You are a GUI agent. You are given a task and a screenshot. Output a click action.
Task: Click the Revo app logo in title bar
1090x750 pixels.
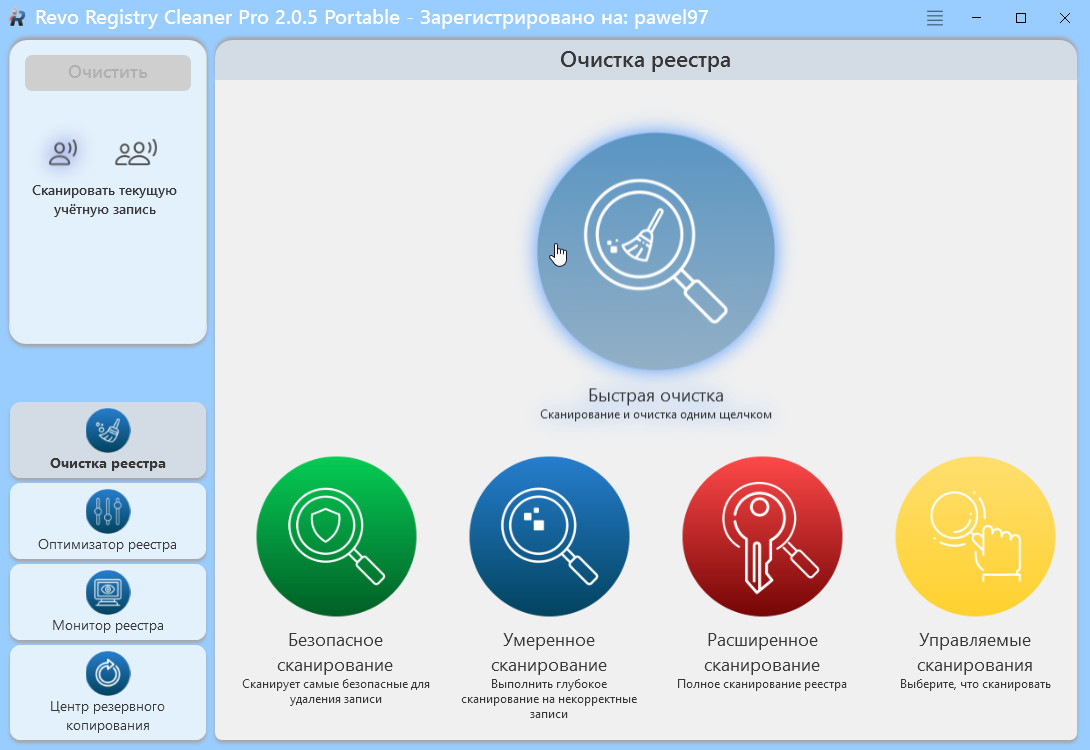tap(17, 18)
